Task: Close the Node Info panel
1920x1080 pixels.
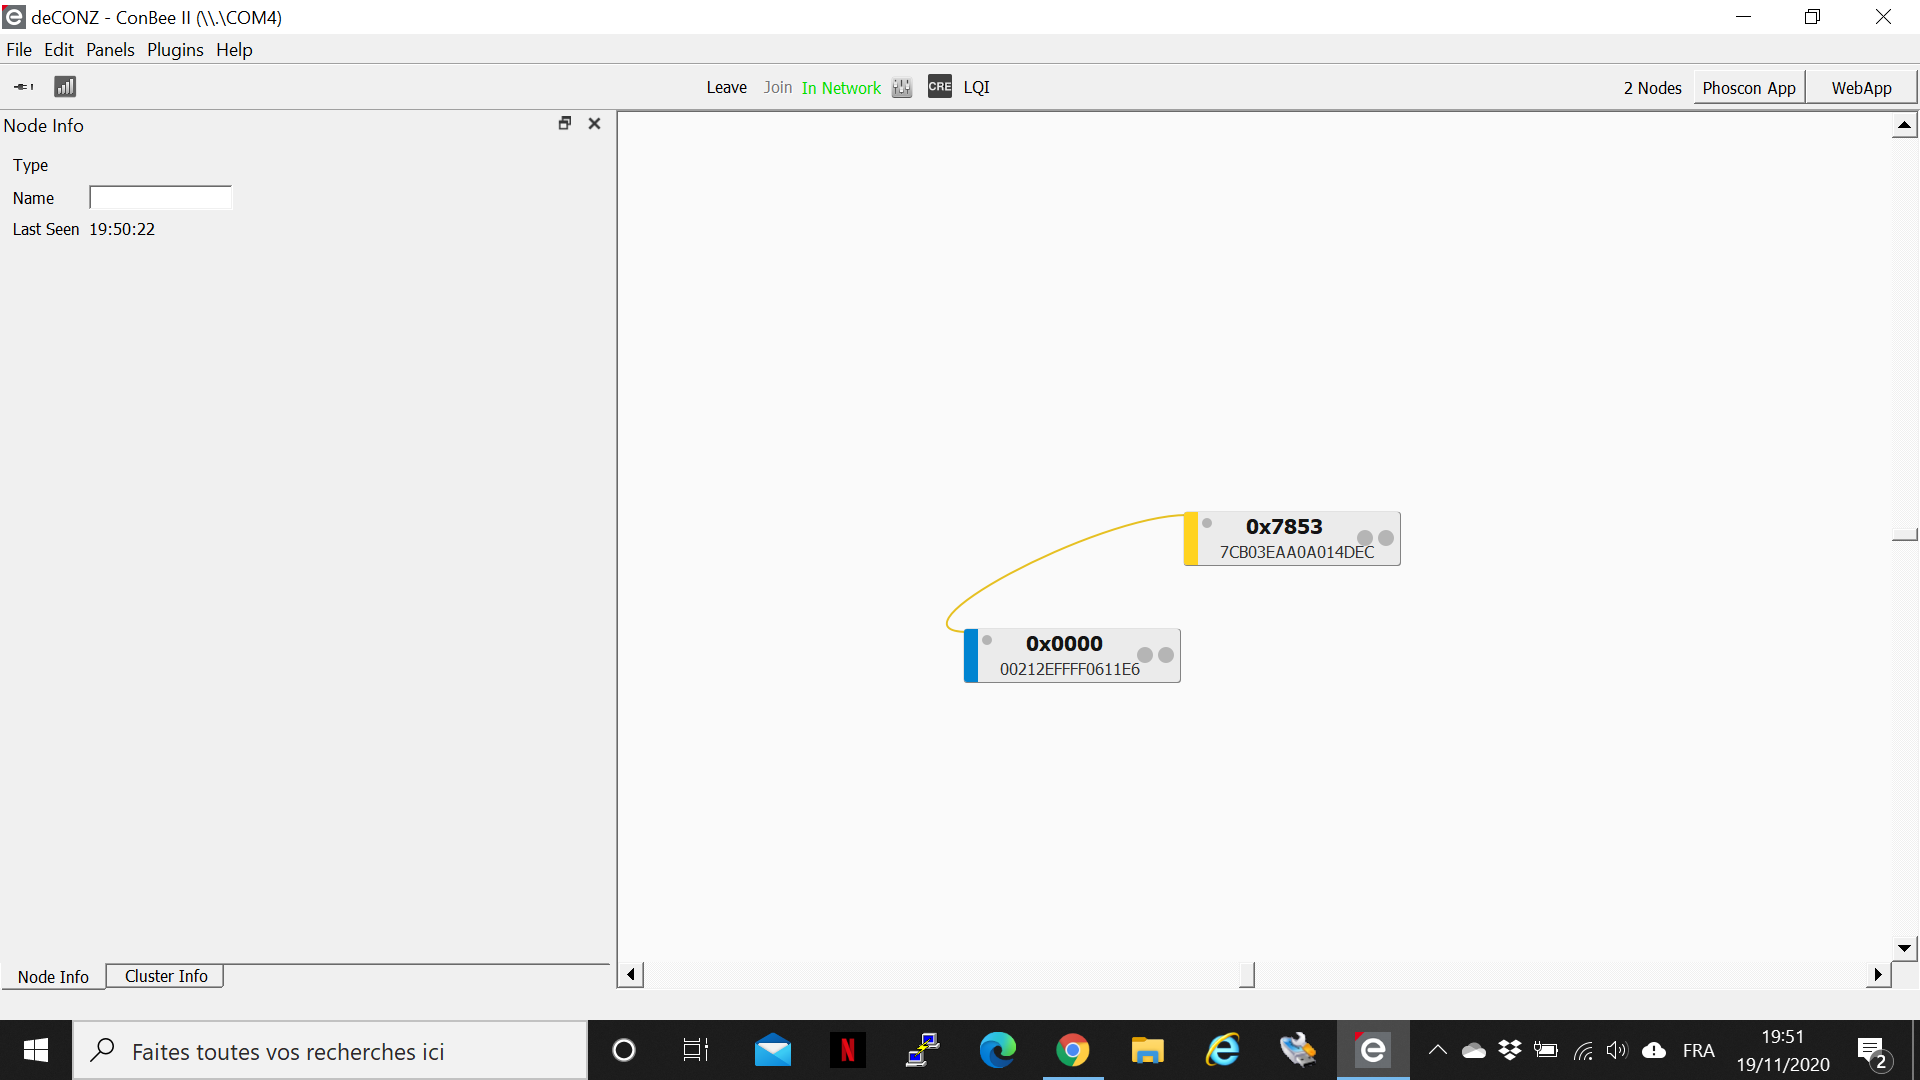Action: (x=595, y=123)
